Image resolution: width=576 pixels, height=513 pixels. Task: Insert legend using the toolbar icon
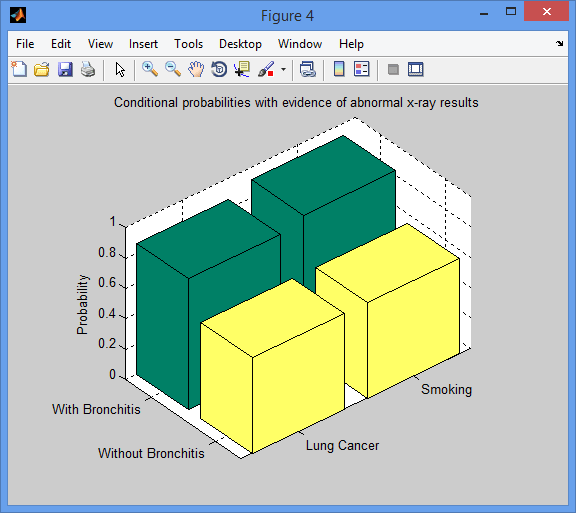[x=361, y=69]
